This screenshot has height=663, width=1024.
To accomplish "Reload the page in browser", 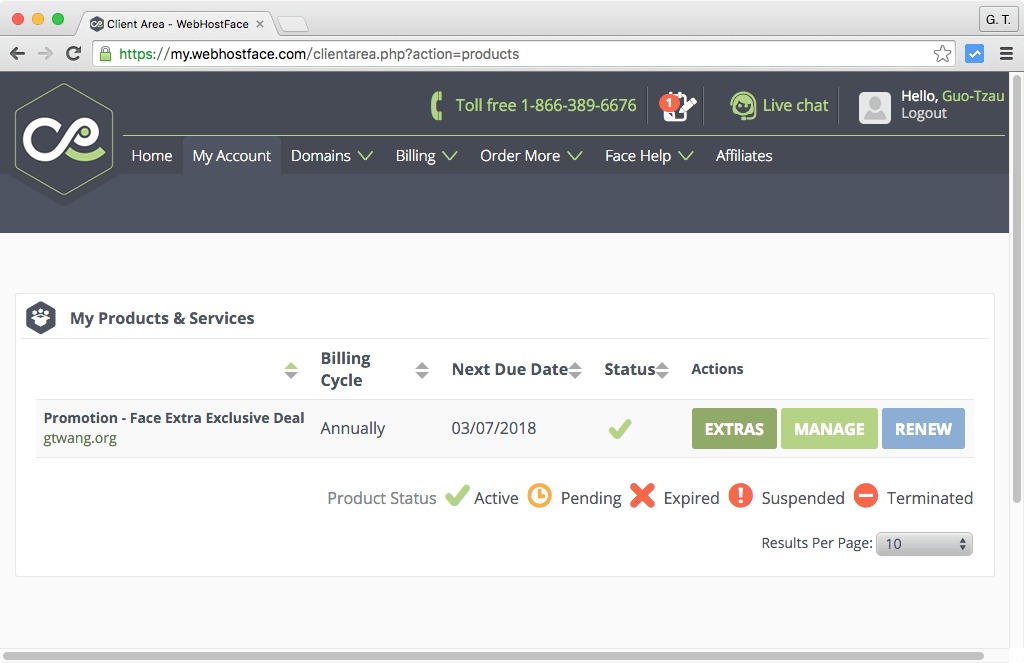I will (73, 54).
